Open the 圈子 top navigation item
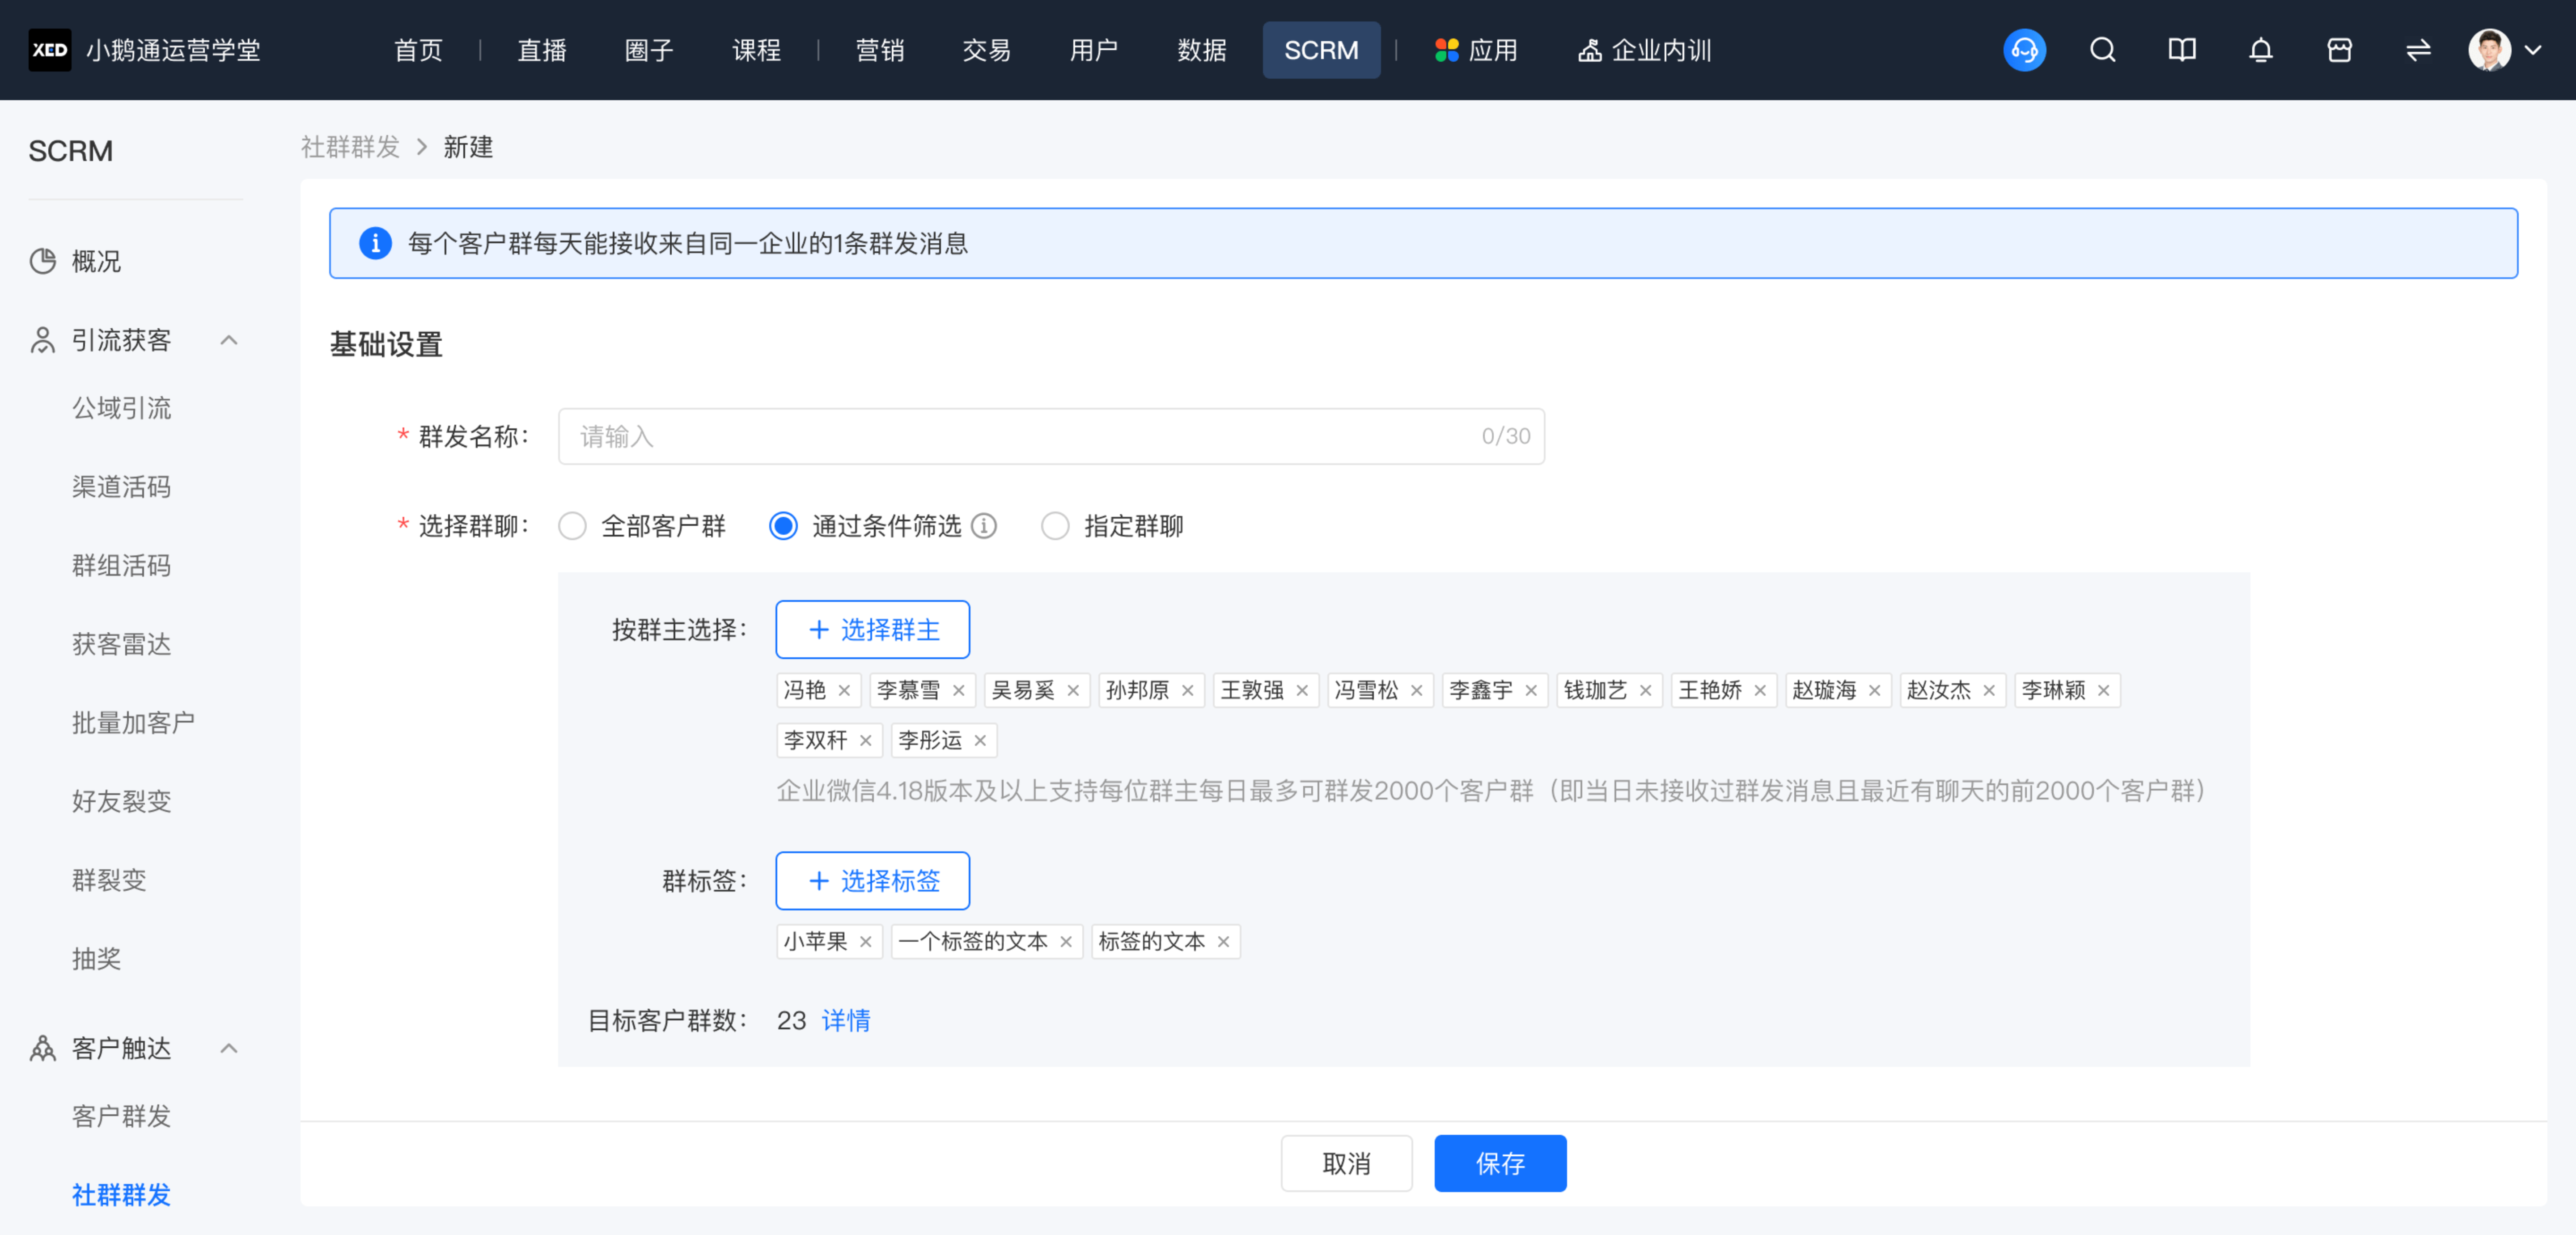The image size is (2576, 1235). point(649,50)
